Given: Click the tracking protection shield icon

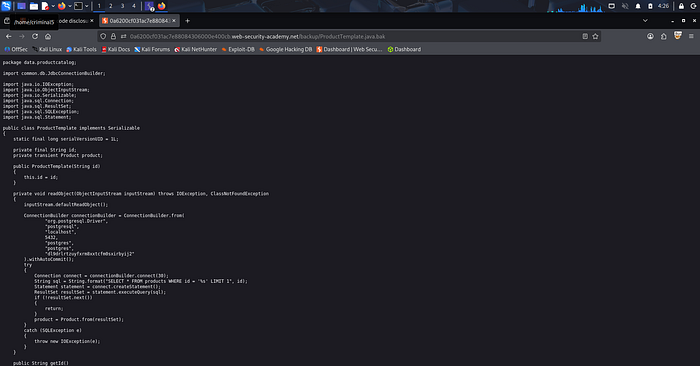Looking at the screenshot, I should [x=103, y=36].
